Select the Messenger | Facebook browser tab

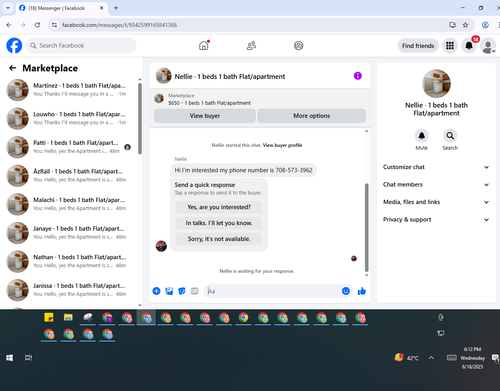tap(62, 8)
